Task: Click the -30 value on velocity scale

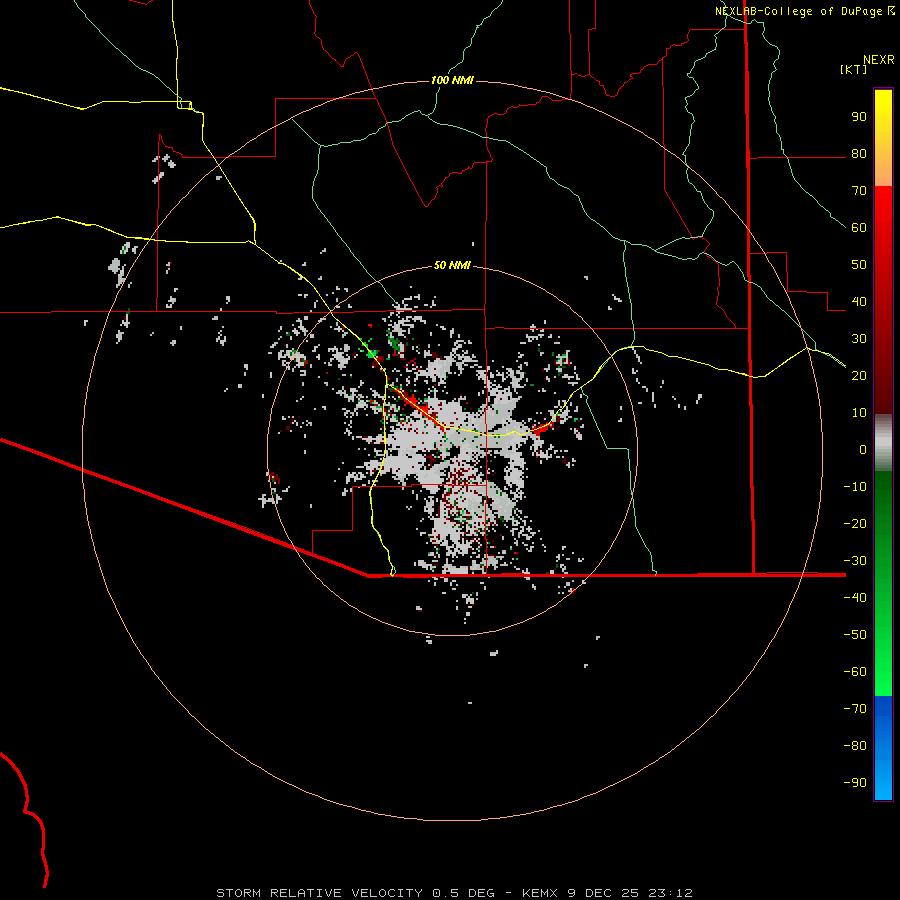Action: tap(855, 561)
